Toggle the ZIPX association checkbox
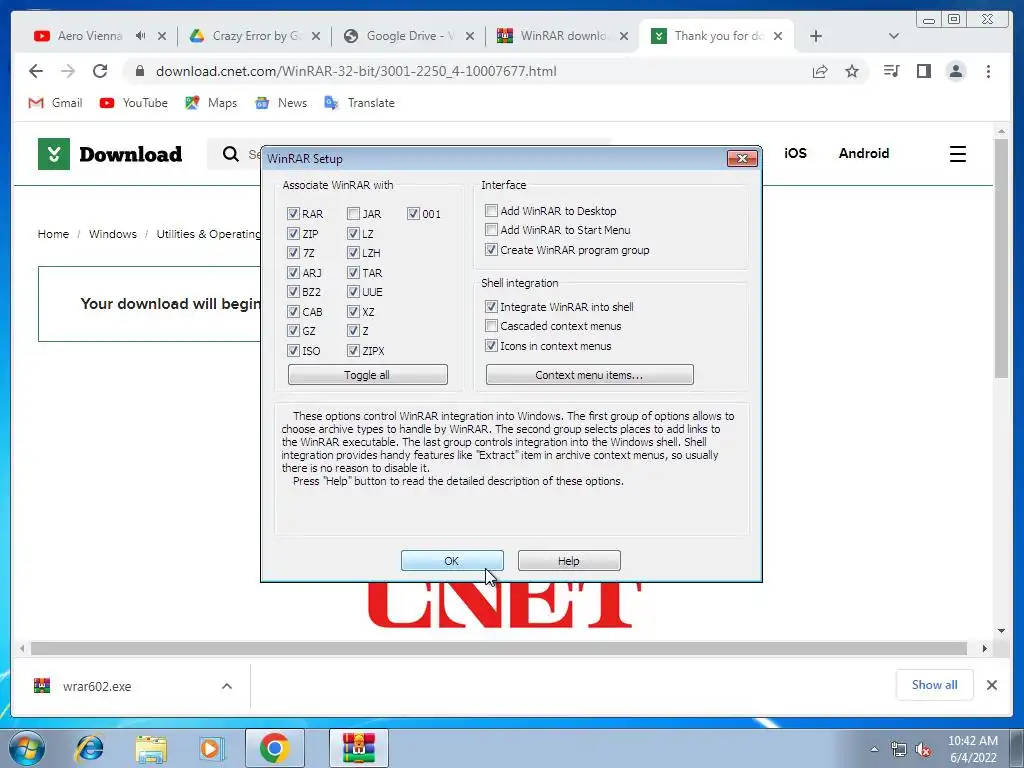The width and height of the screenshot is (1024, 768). click(353, 351)
